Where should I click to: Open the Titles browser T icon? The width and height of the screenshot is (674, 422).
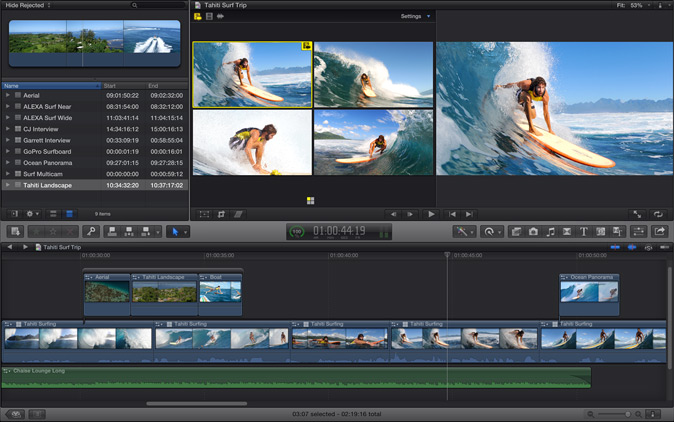pos(583,231)
